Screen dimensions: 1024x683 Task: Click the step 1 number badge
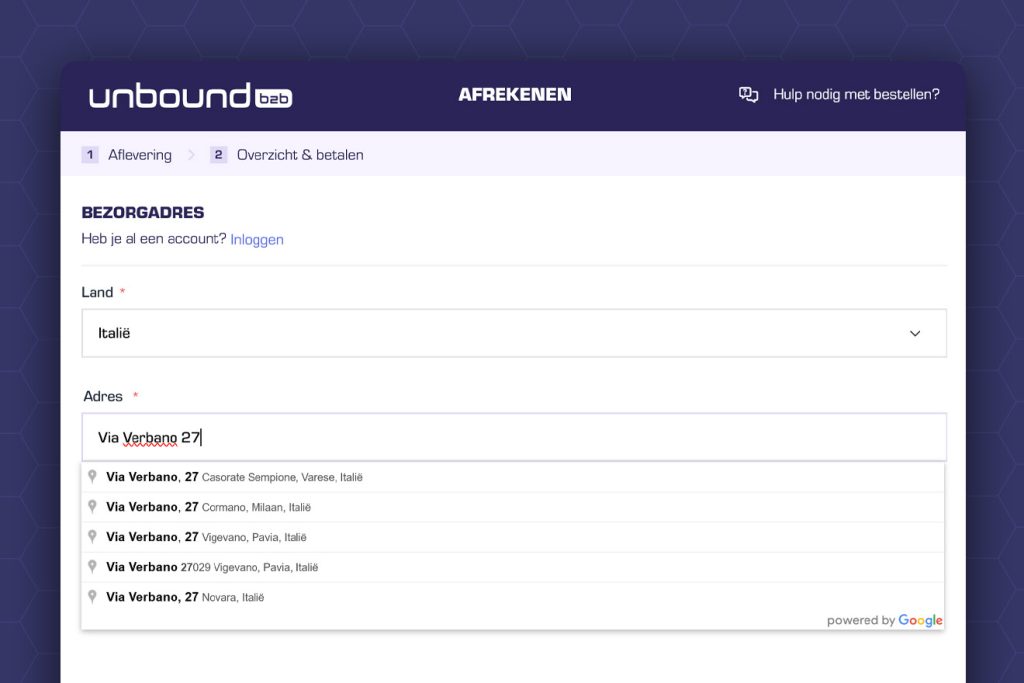coord(90,155)
